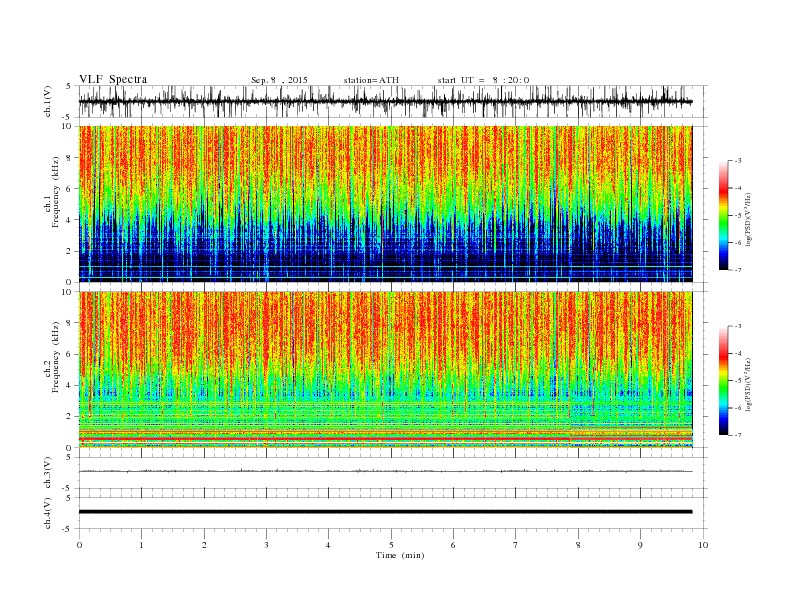The height and width of the screenshot is (612, 792).
Task: Click the "-7" label on ch.2 color bar
Action: click(x=738, y=435)
